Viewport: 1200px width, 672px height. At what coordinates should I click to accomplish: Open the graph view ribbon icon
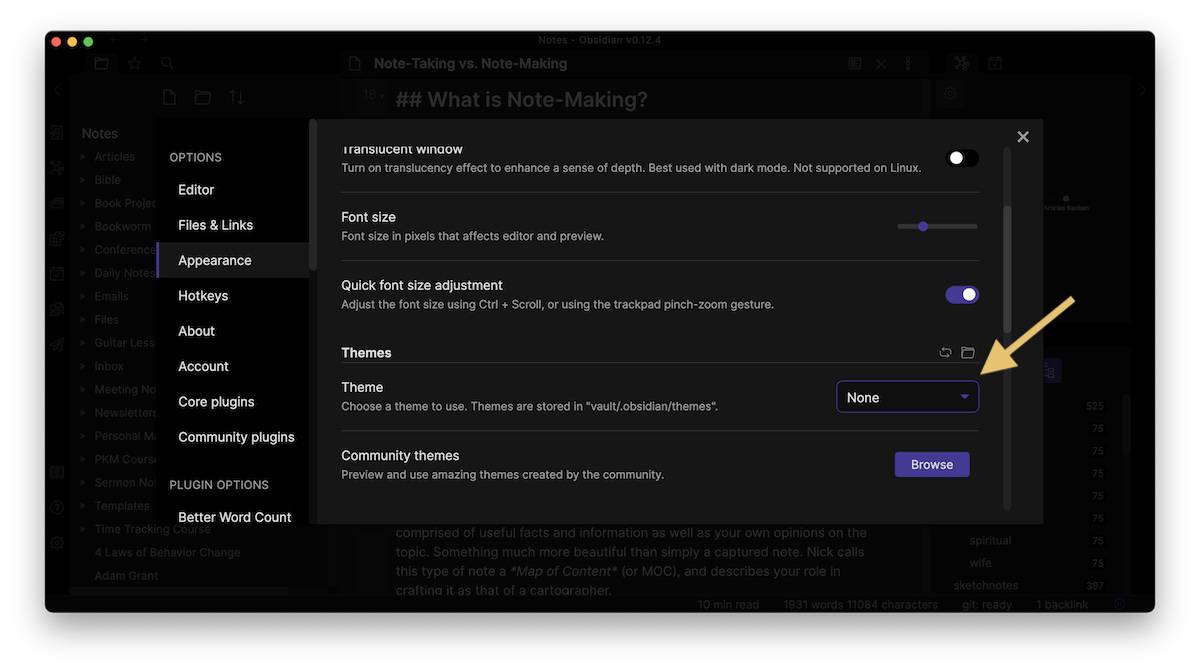point(57,168)
